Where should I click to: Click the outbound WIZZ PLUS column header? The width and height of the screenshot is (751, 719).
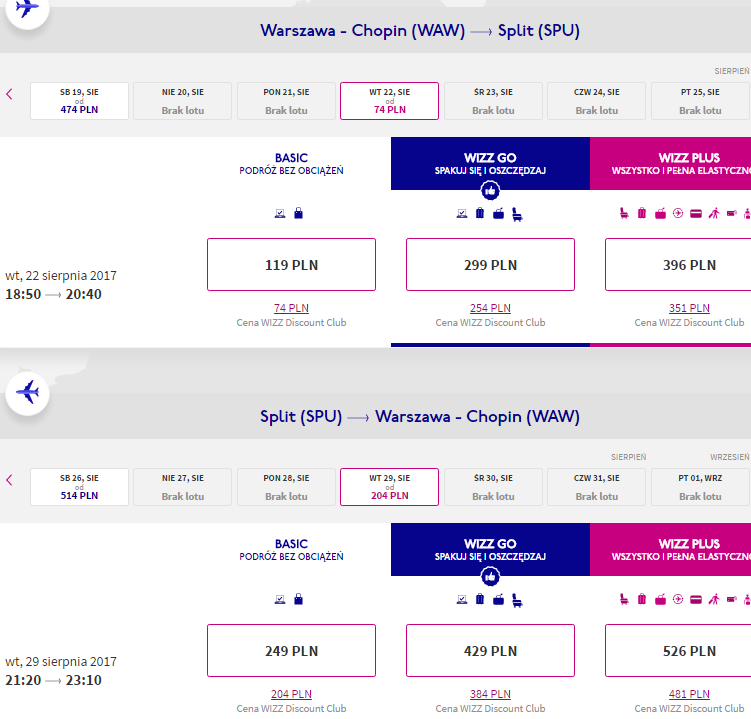pyautogui.click(x=671, y=163)
